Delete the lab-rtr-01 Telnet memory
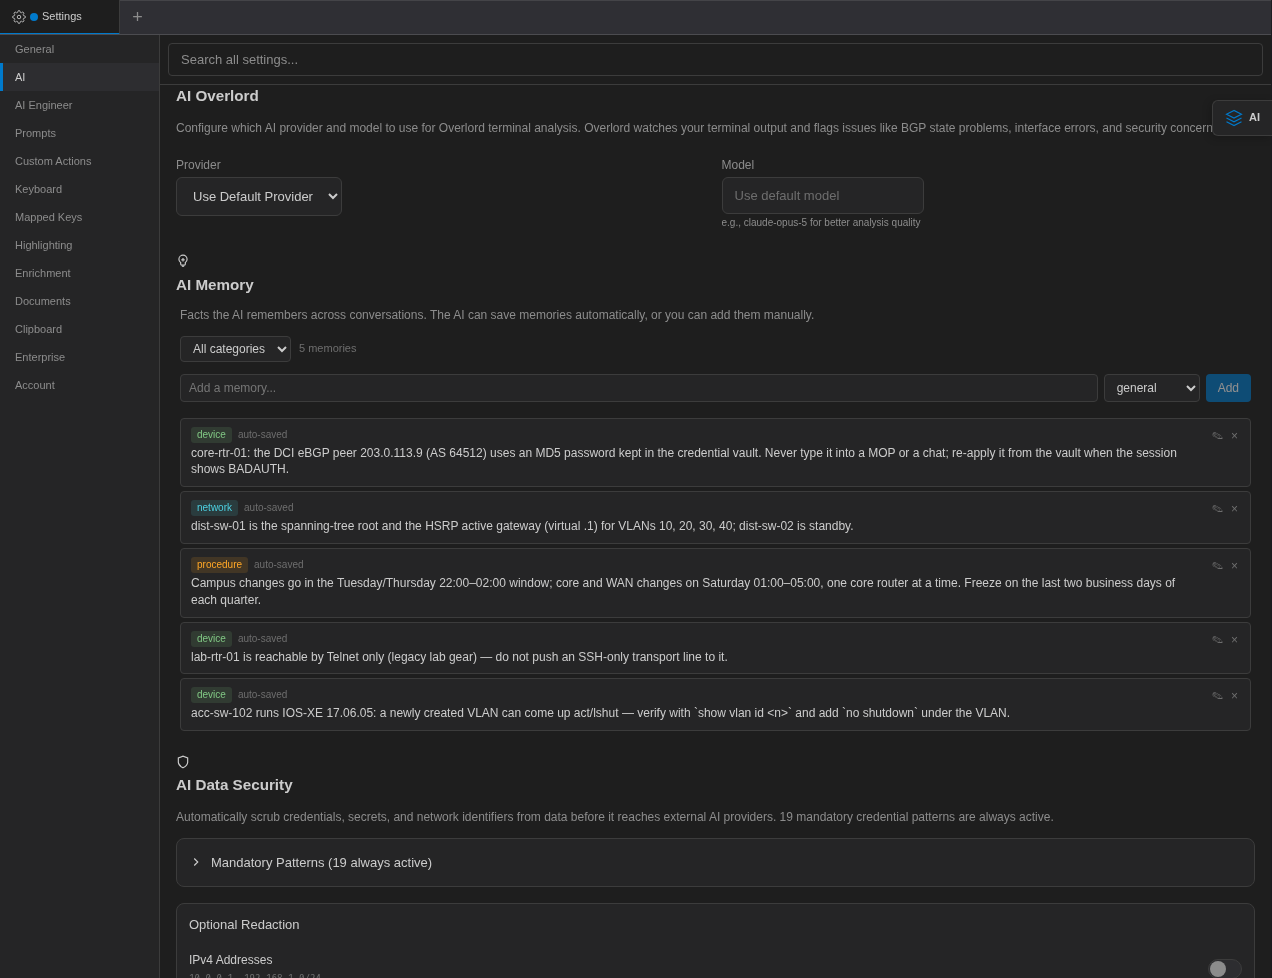This screenshot has height=978, width=1272. coord(1234,640)
